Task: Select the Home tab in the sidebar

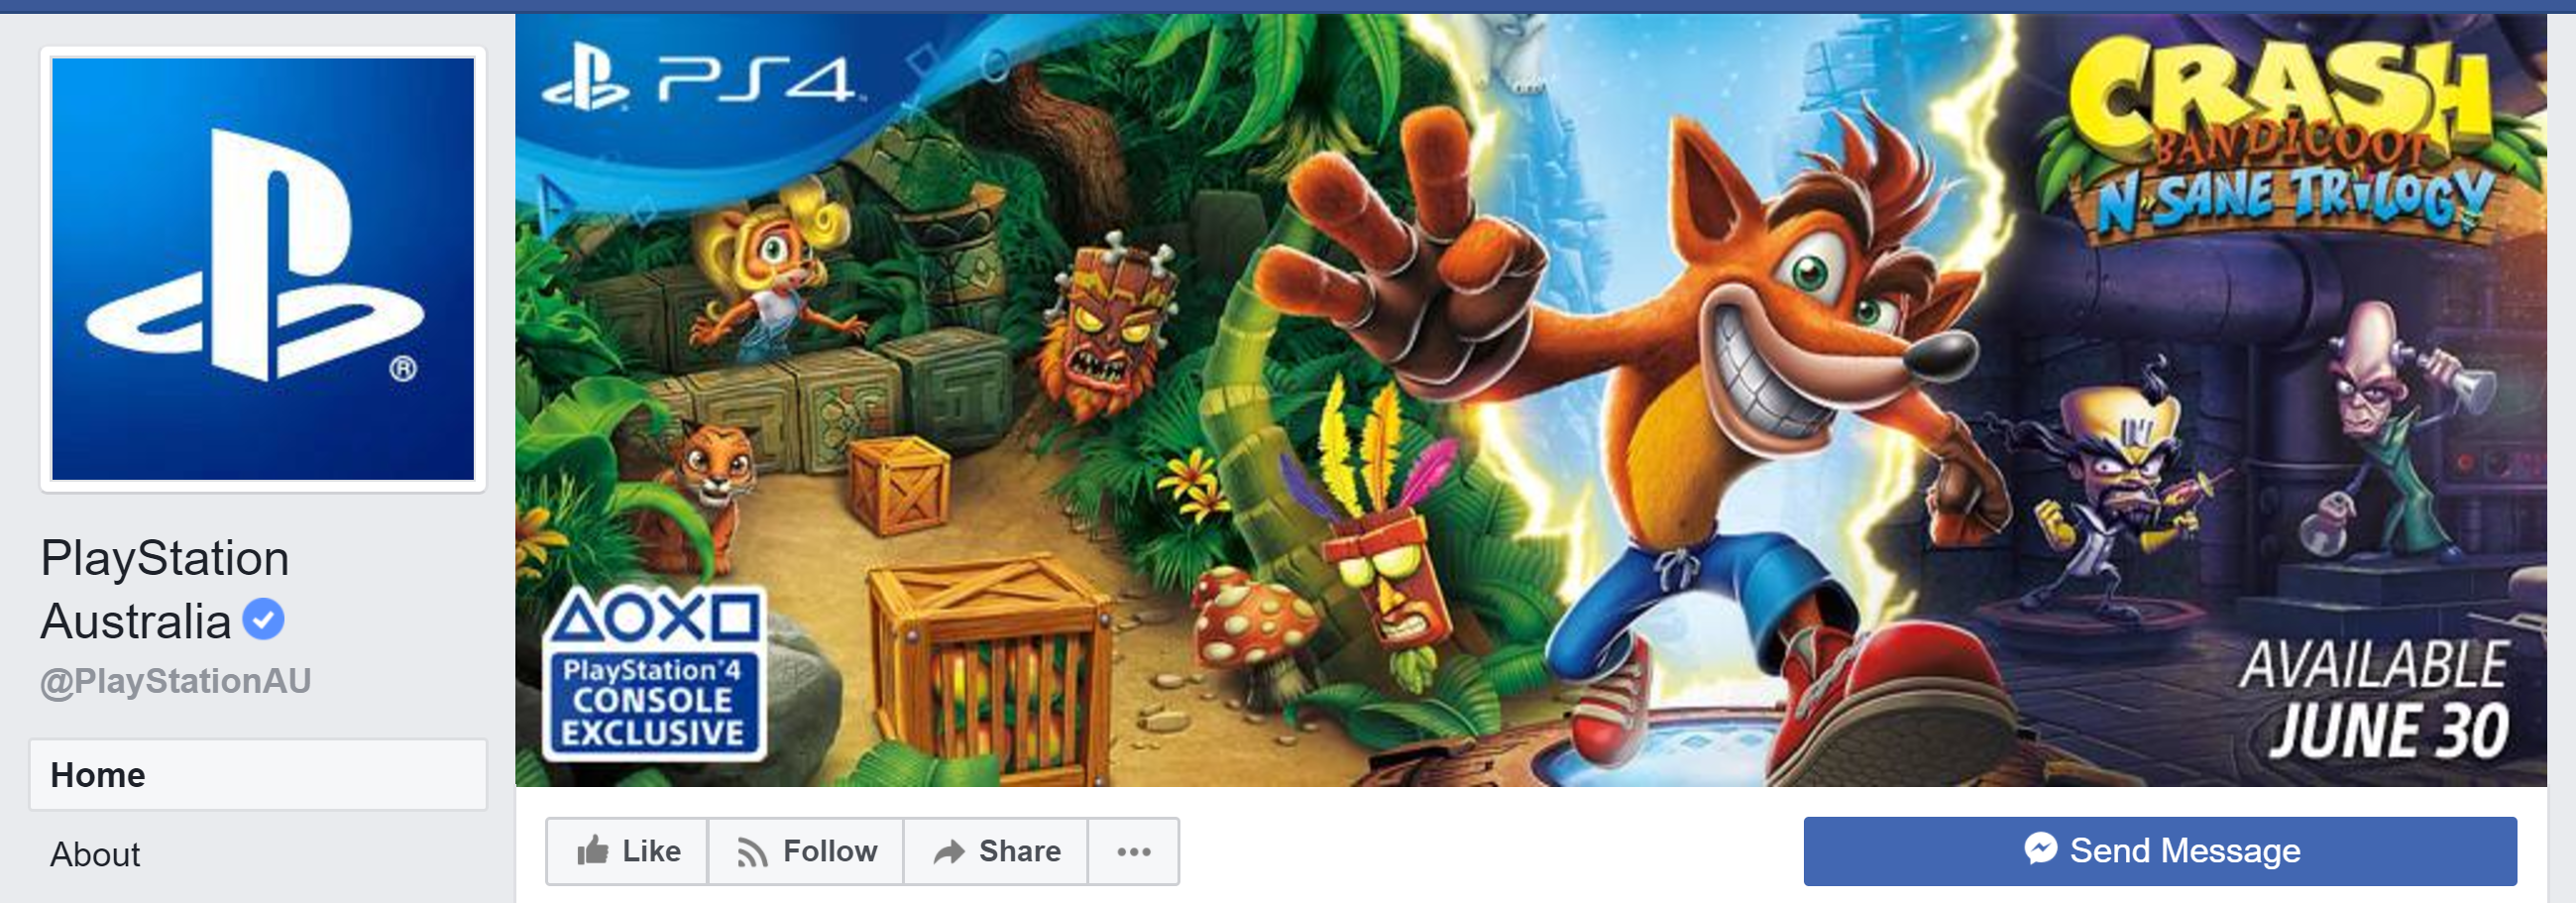Action: [x=258, y=775]
